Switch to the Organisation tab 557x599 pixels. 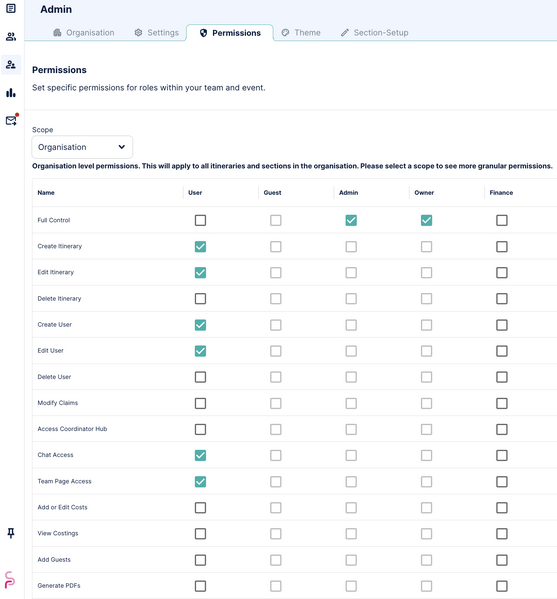pos(84,32)
